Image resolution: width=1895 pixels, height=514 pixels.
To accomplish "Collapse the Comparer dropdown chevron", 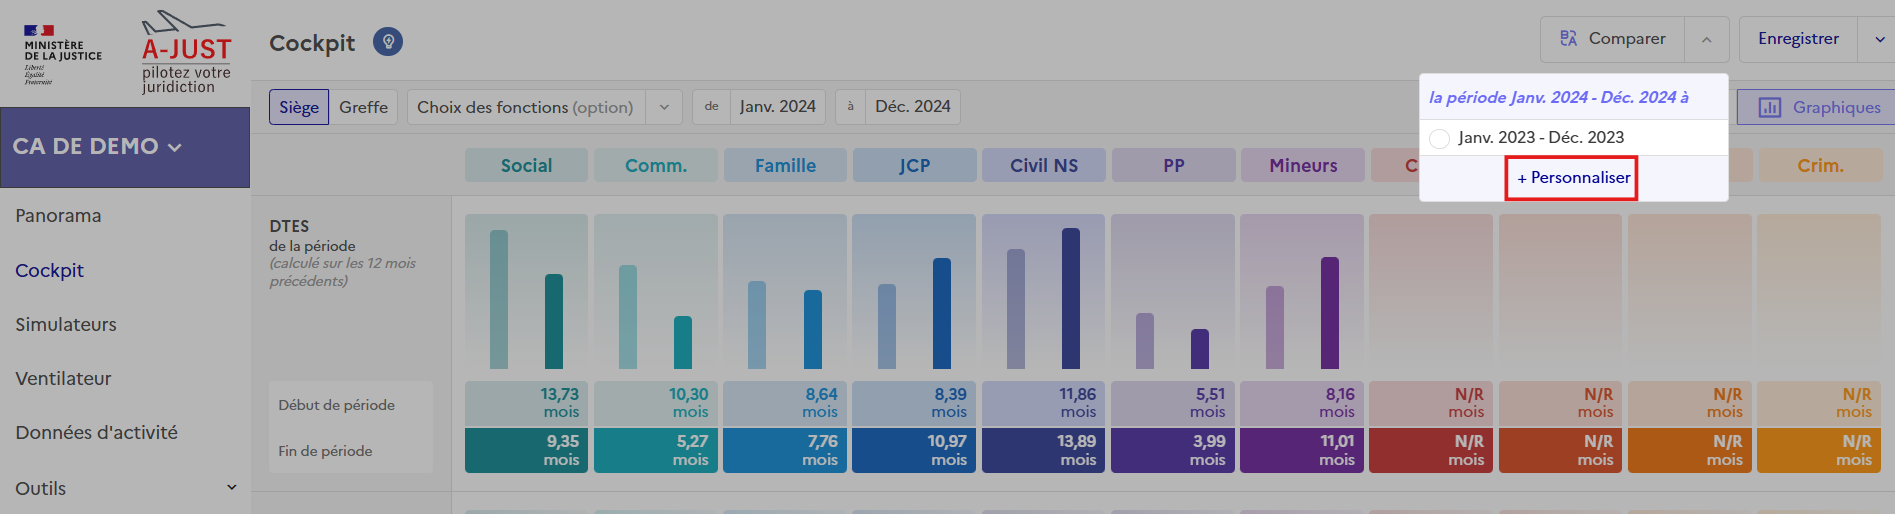I will (x=1706, y=39).
